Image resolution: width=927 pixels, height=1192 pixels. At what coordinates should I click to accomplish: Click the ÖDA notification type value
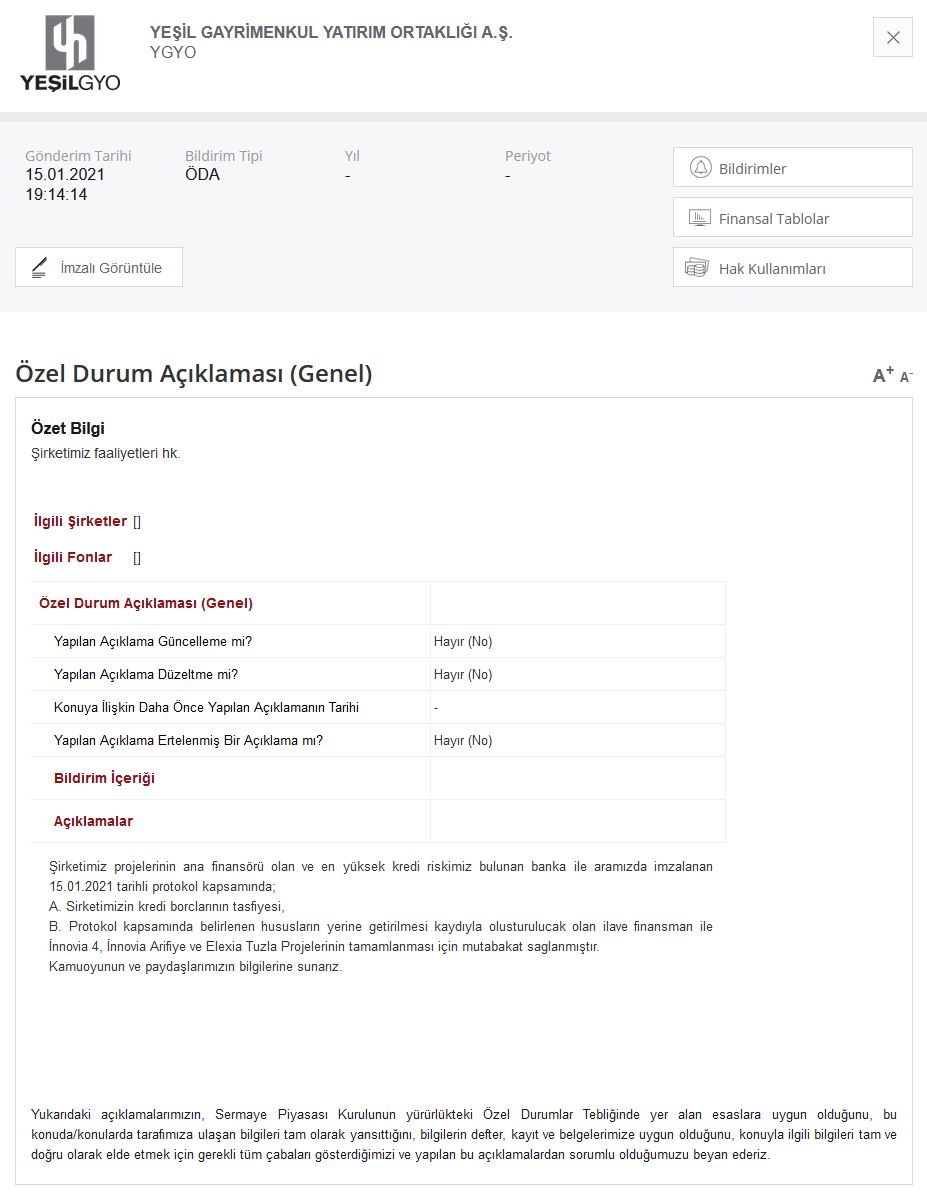(202, 175)
